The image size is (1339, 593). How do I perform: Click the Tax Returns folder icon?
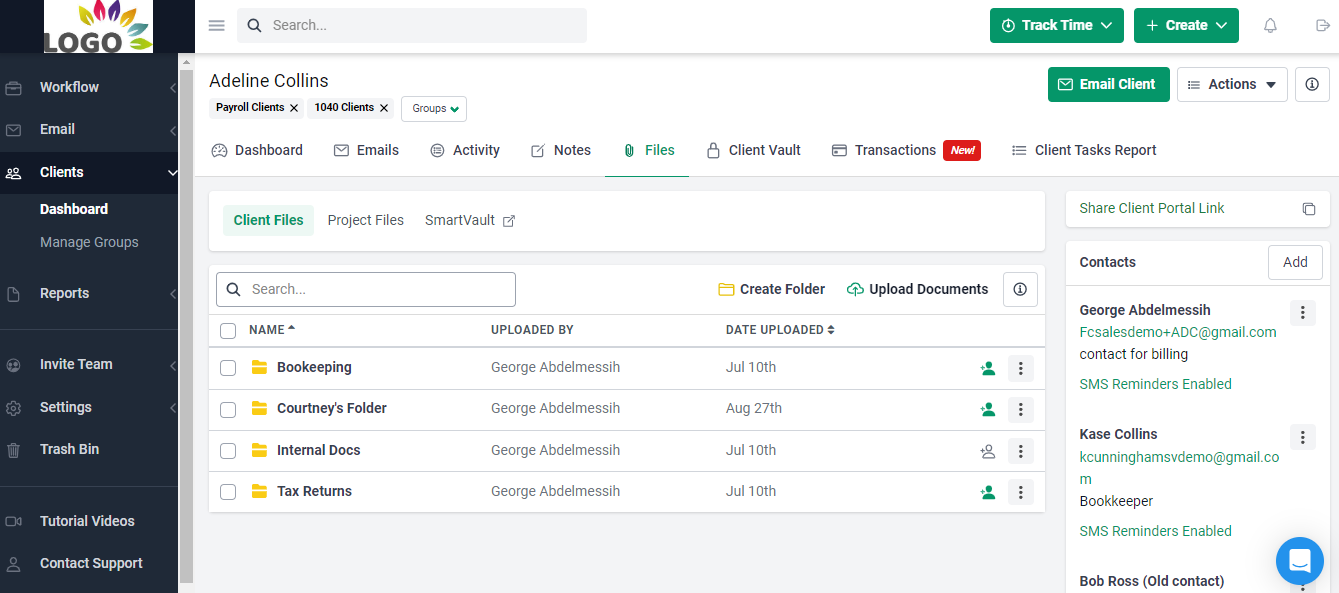259,491
